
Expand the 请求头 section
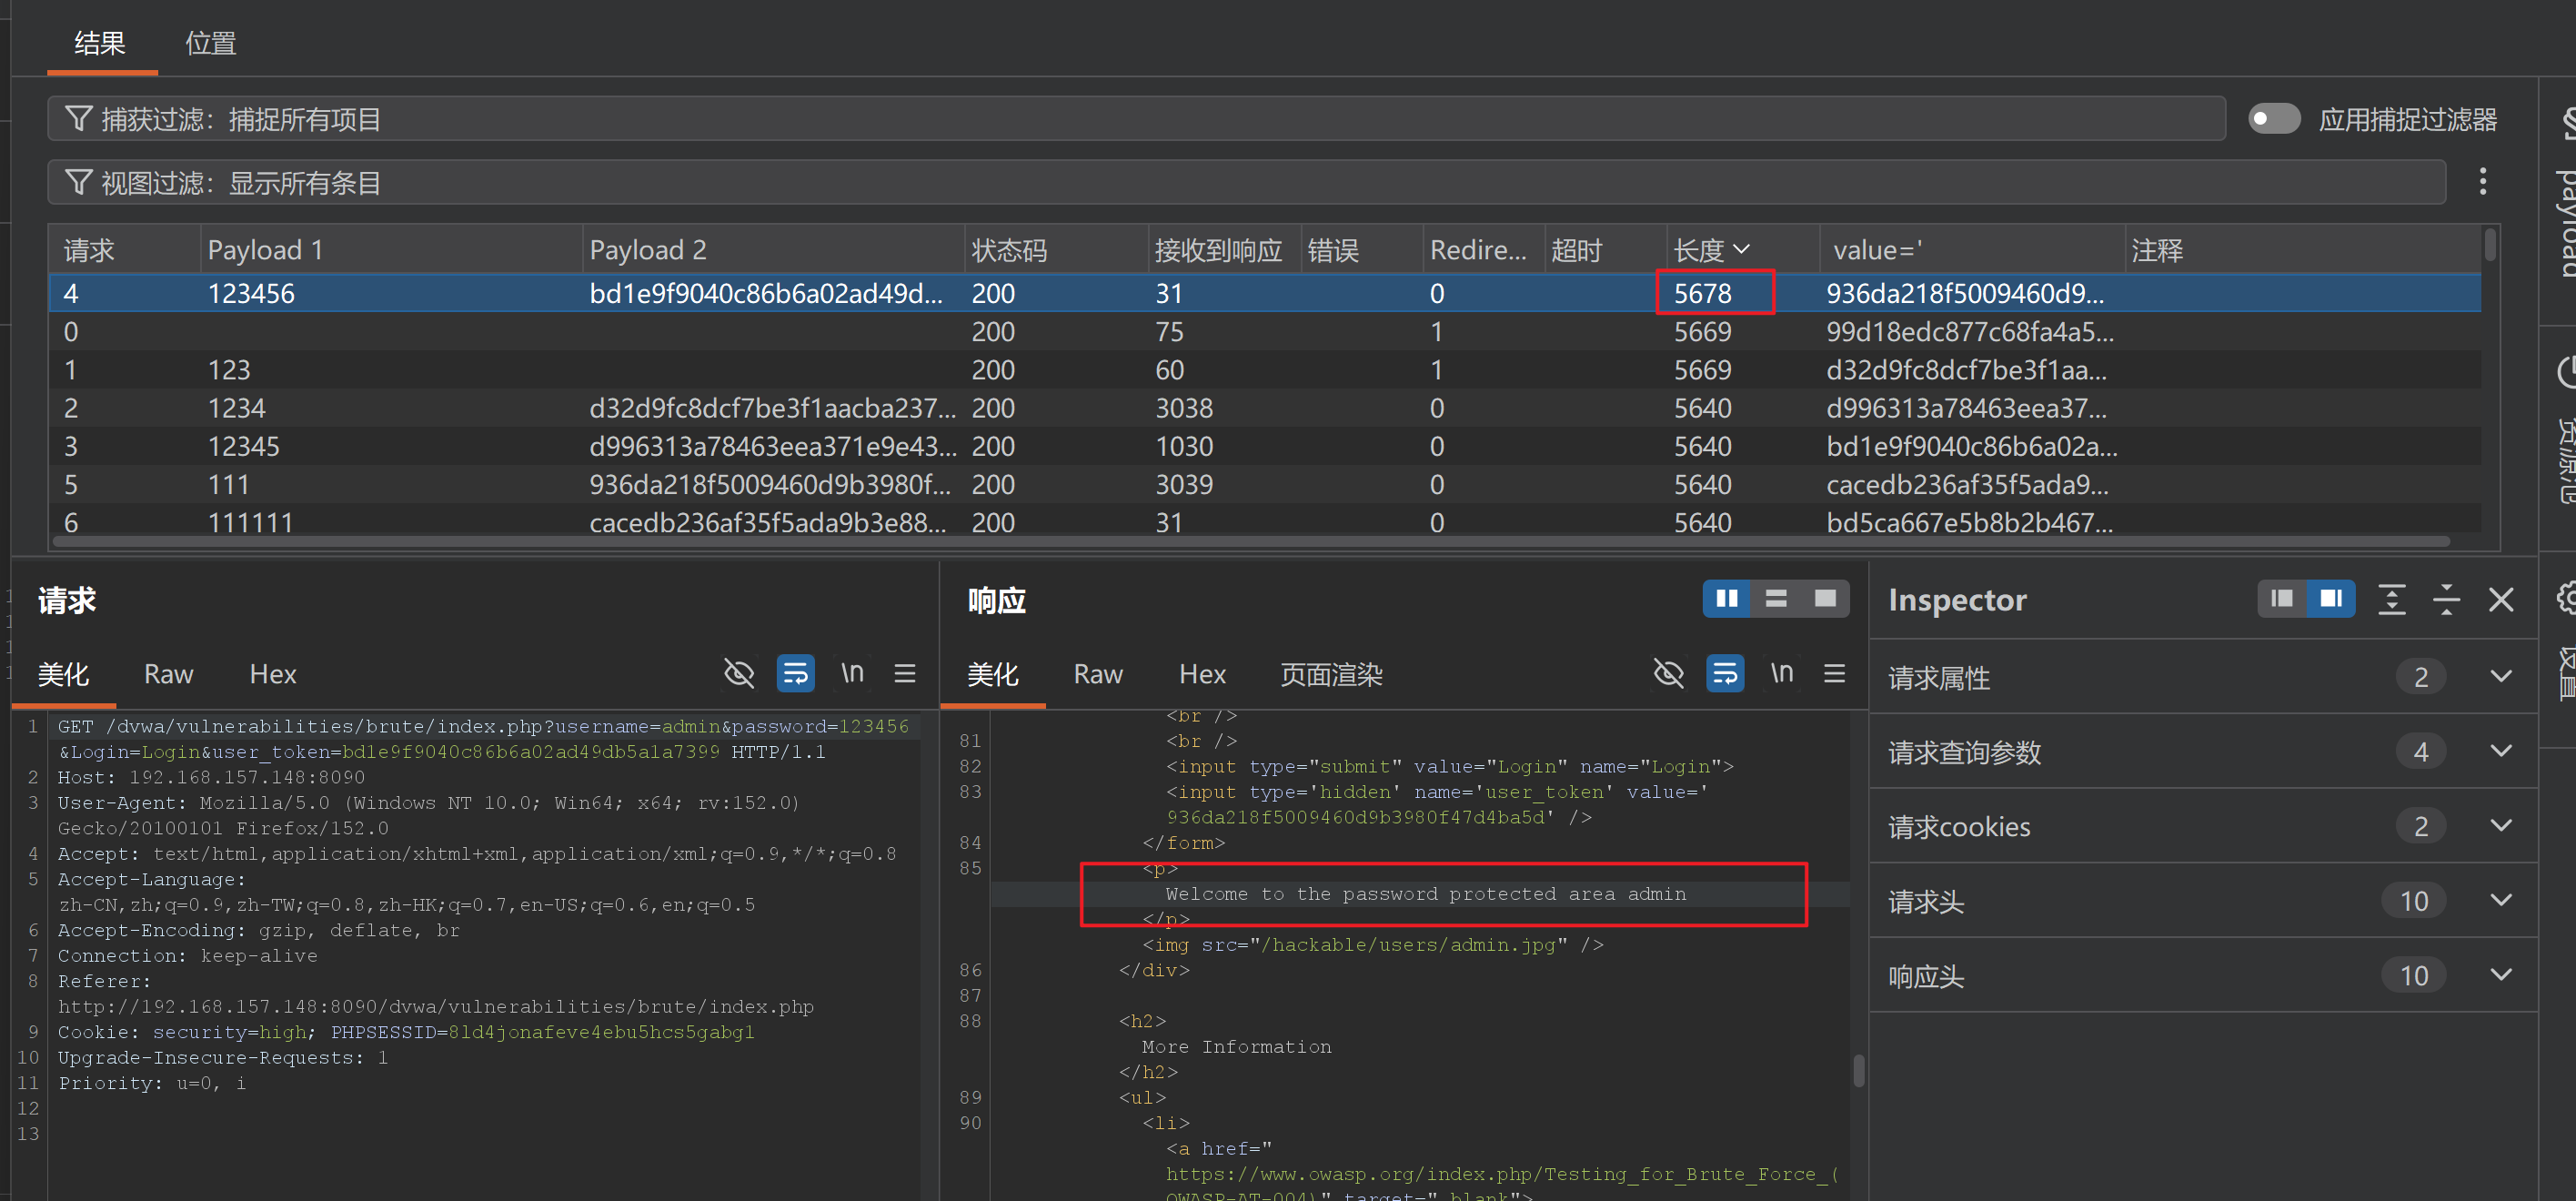2203,901
